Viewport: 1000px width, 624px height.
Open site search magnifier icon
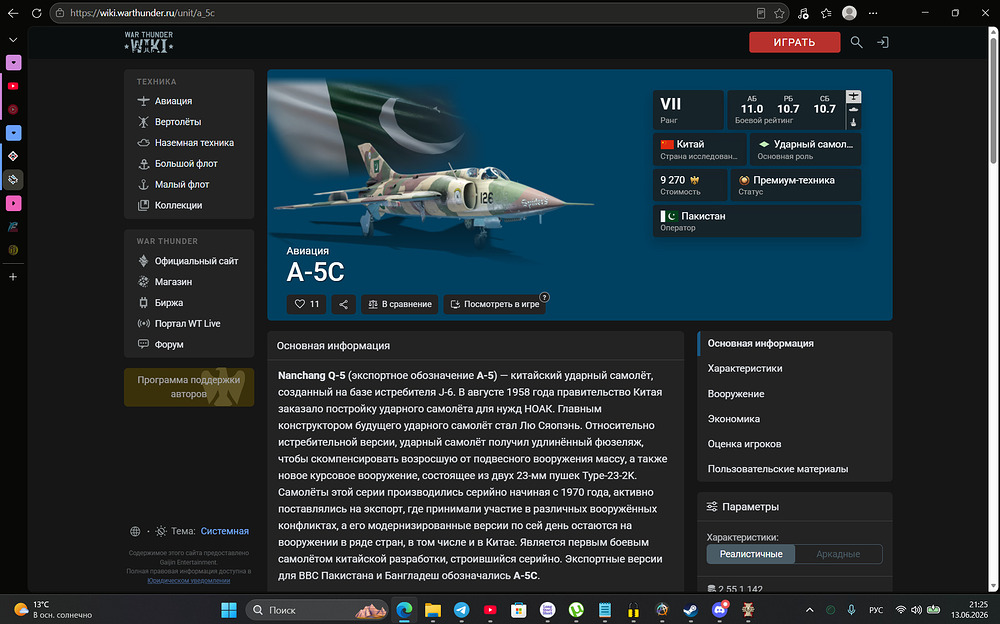[857, 42]
